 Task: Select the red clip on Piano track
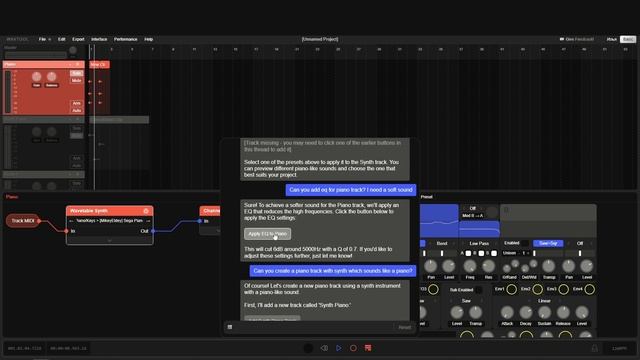(x=99, y=64)
